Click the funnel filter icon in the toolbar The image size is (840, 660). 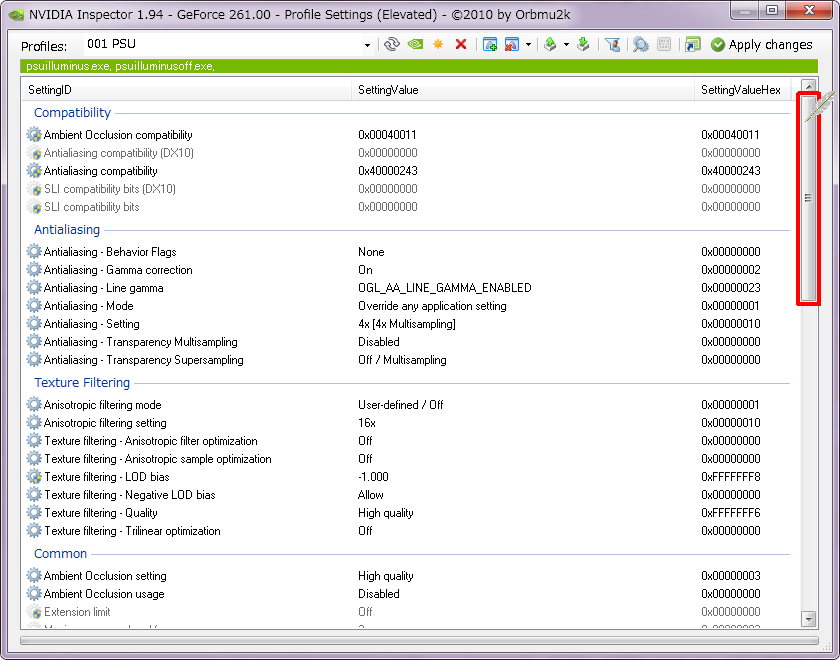pyautogui.click(x=612, y=44)
